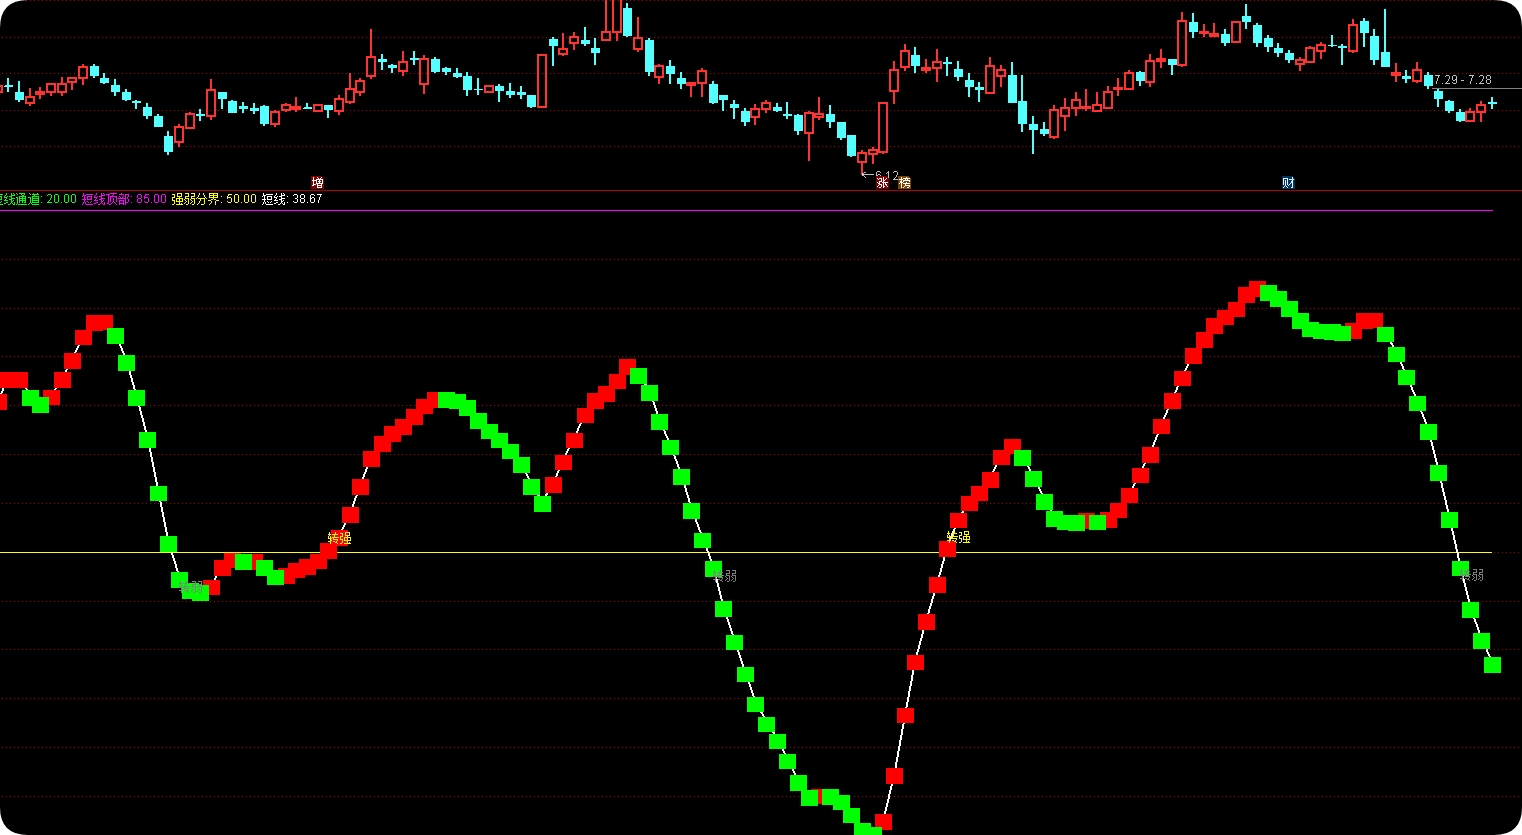Screen dimensions: 1522x835
Task: Select the 短线: 38.67 value label
Action: click(x=292, y=199)
